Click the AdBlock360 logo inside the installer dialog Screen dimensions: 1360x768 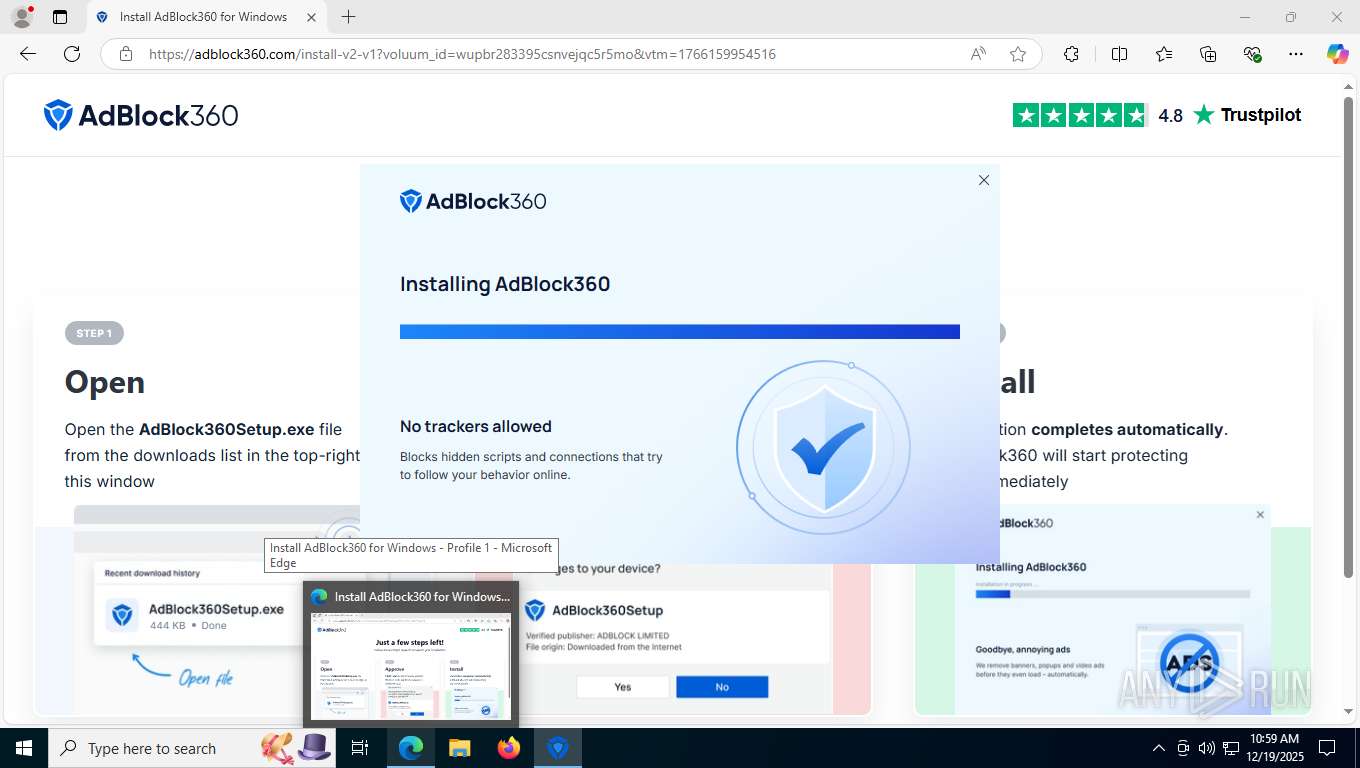pos(473,201)
